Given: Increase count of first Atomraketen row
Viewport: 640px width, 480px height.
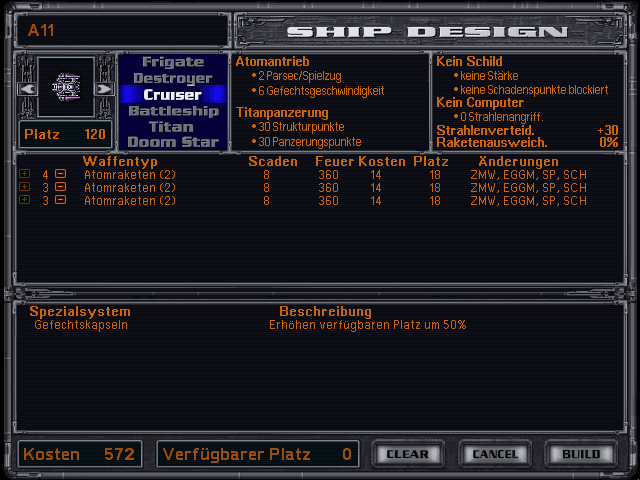Looking at the screenshot, I should pos(24,175).
